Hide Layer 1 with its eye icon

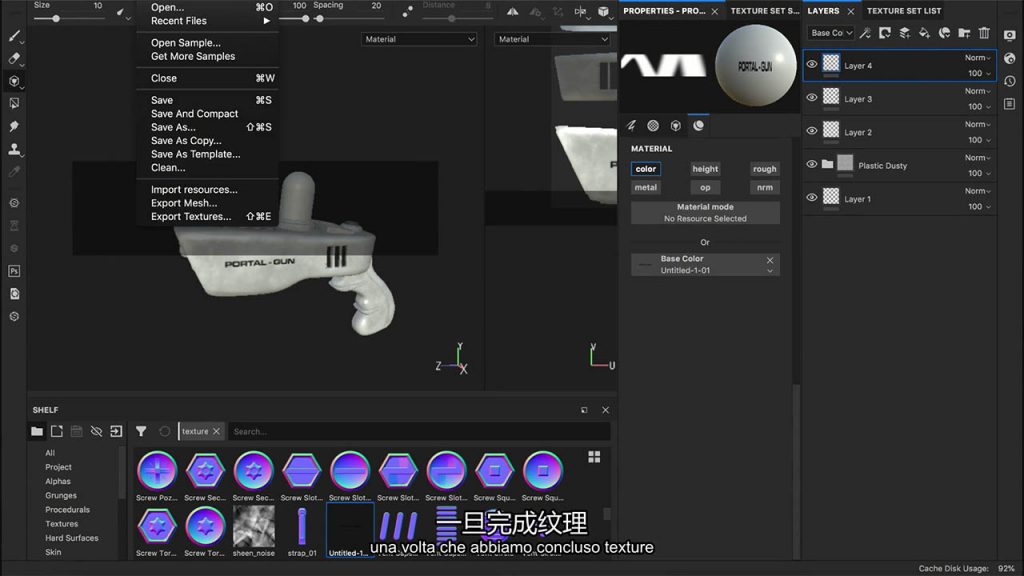pyautogui.click(x=812, y=197)
